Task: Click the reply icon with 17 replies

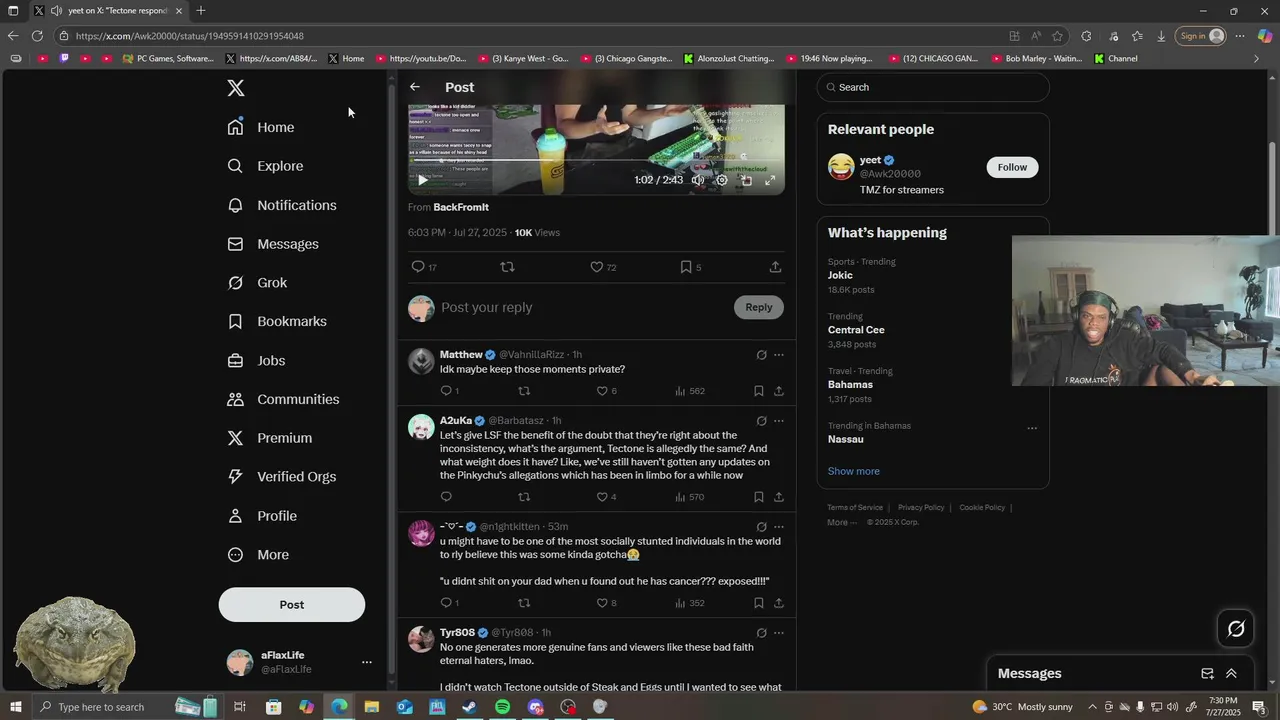Action: pyautogui.click(x=424, y=267)
